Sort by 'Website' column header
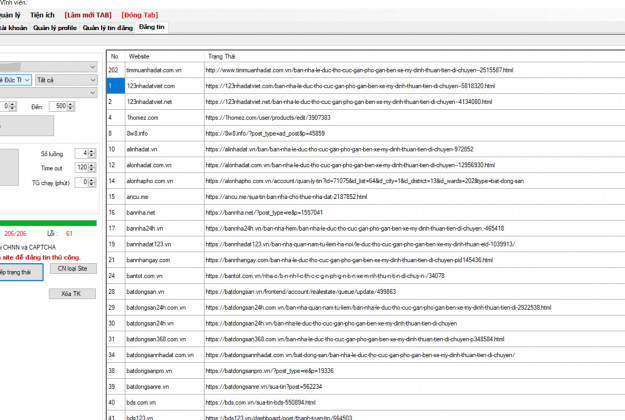 pyautogui.click(x=140, y=56)
